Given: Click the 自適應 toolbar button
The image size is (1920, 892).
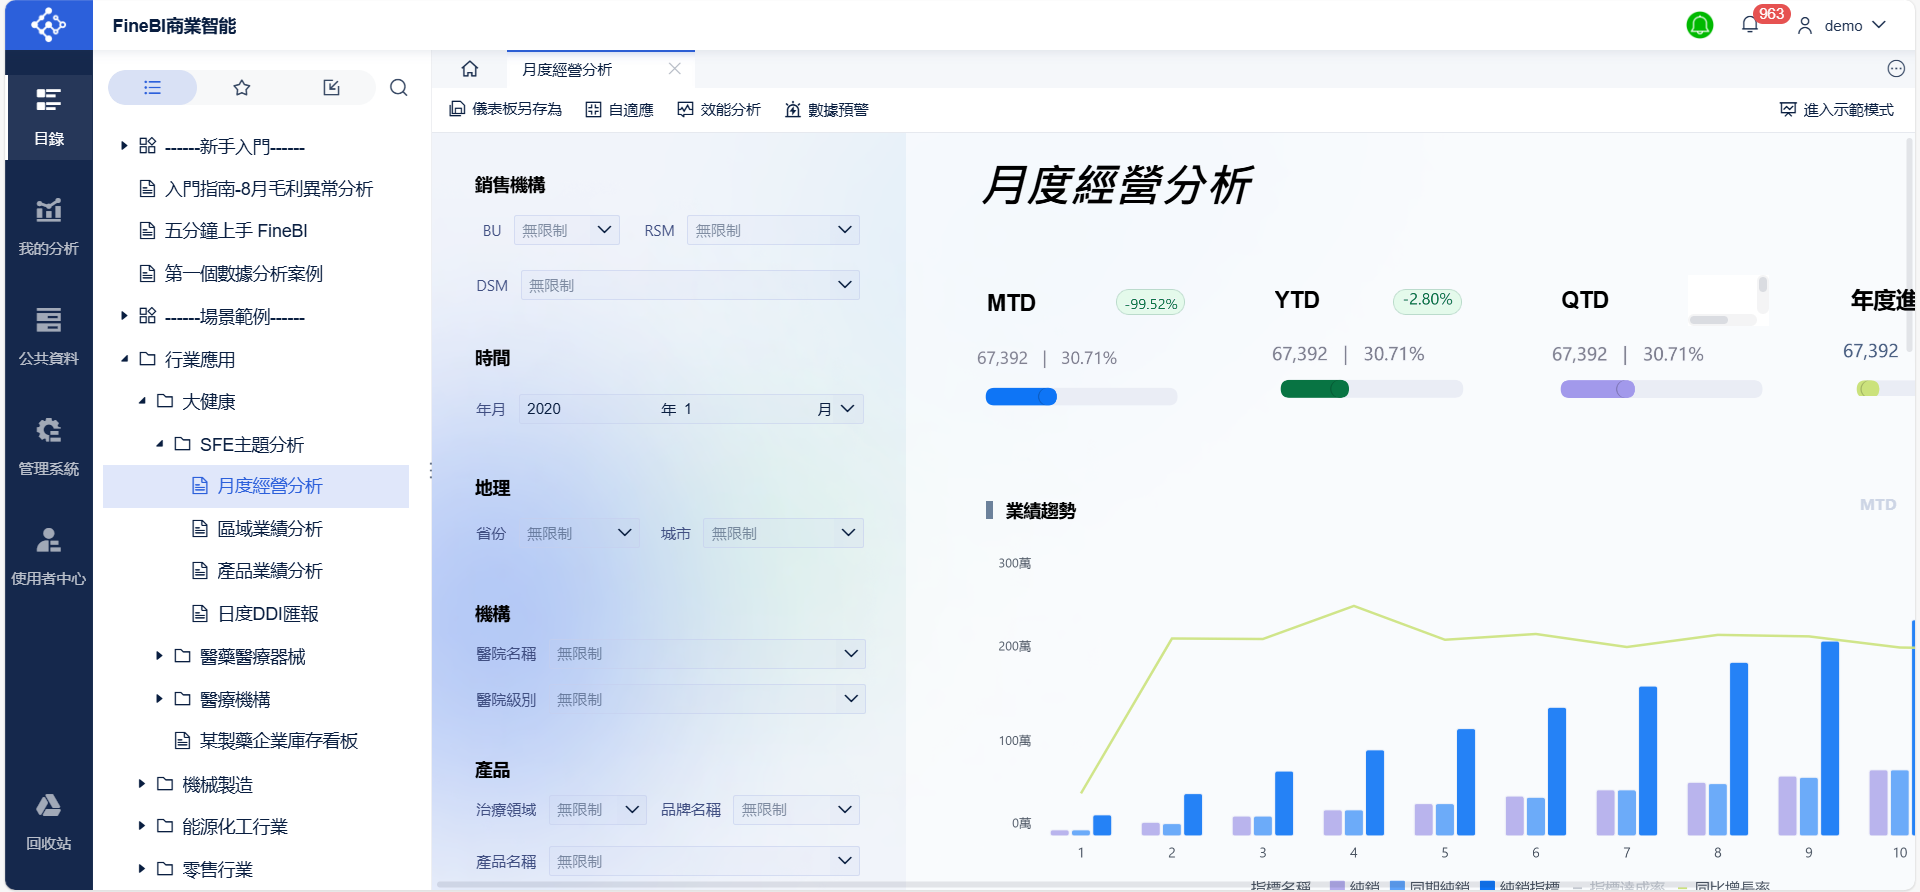Looking at the screenshot, I should pyautogui.click(x=619, y=109).
